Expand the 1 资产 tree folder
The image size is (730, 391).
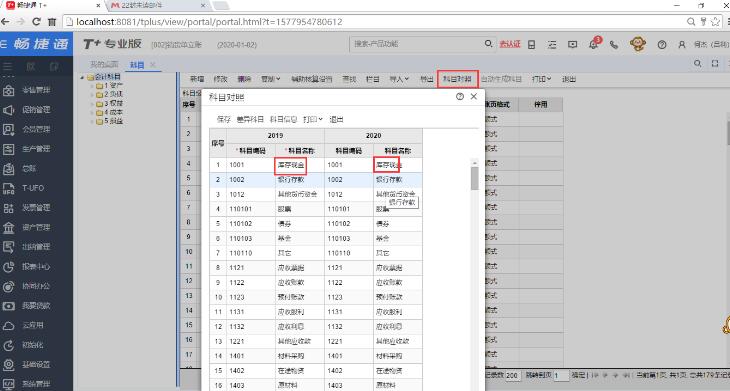click(93, 86)
